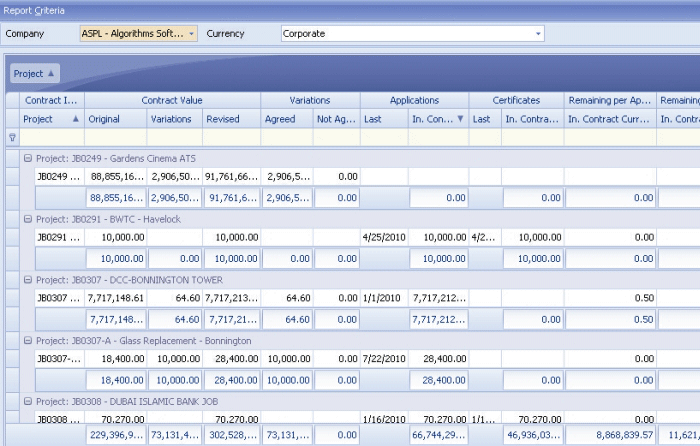Click the Last column header under Applications
This screenshot has height=446, width=700.
(x=384, y=119)
